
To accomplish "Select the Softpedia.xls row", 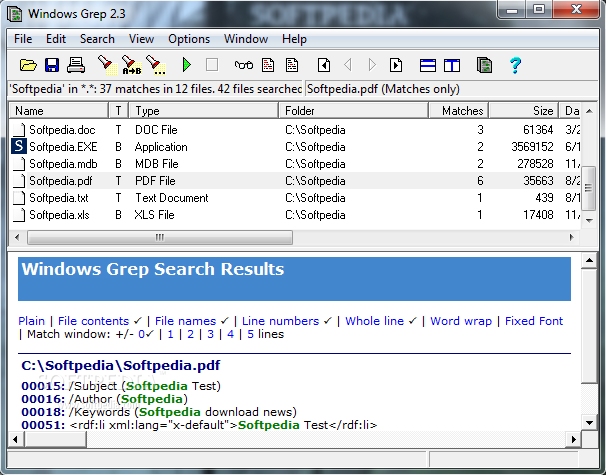I will click(x=296, y=215).
